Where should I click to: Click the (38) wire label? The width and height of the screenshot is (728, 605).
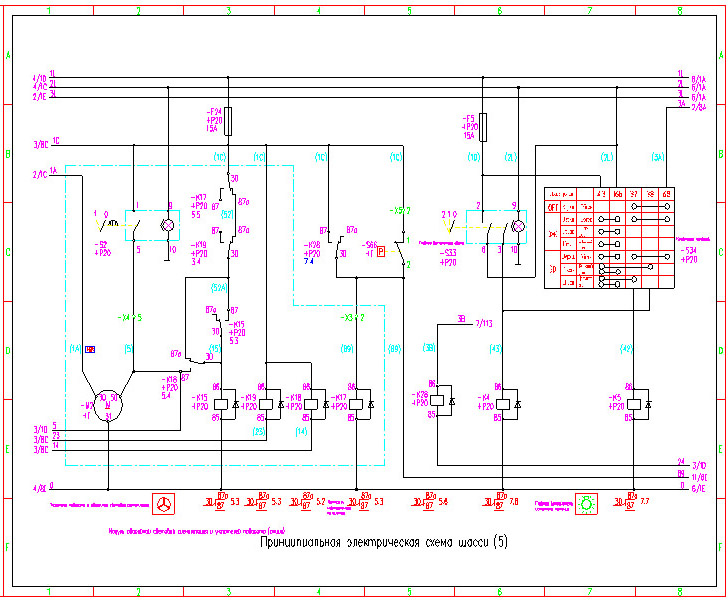tap(429, 347)
